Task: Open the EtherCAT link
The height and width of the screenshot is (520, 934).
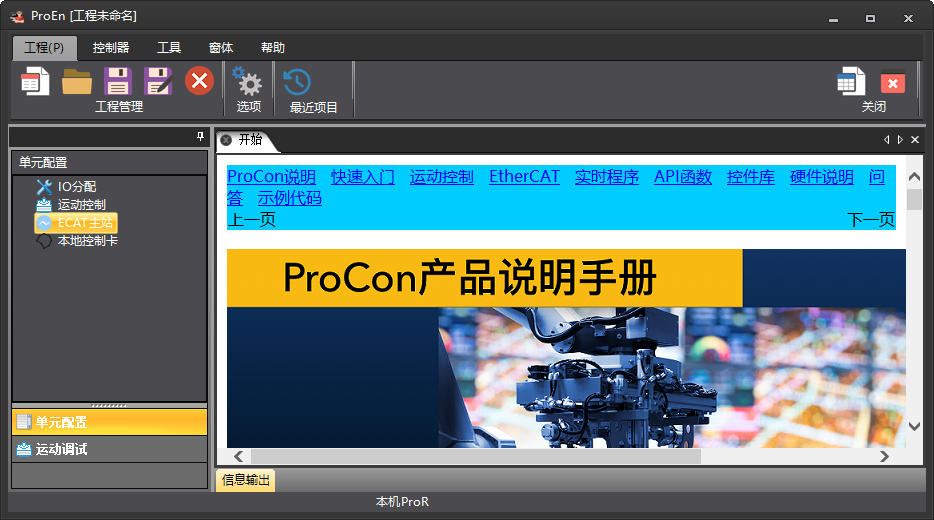Action: [524, 177]
